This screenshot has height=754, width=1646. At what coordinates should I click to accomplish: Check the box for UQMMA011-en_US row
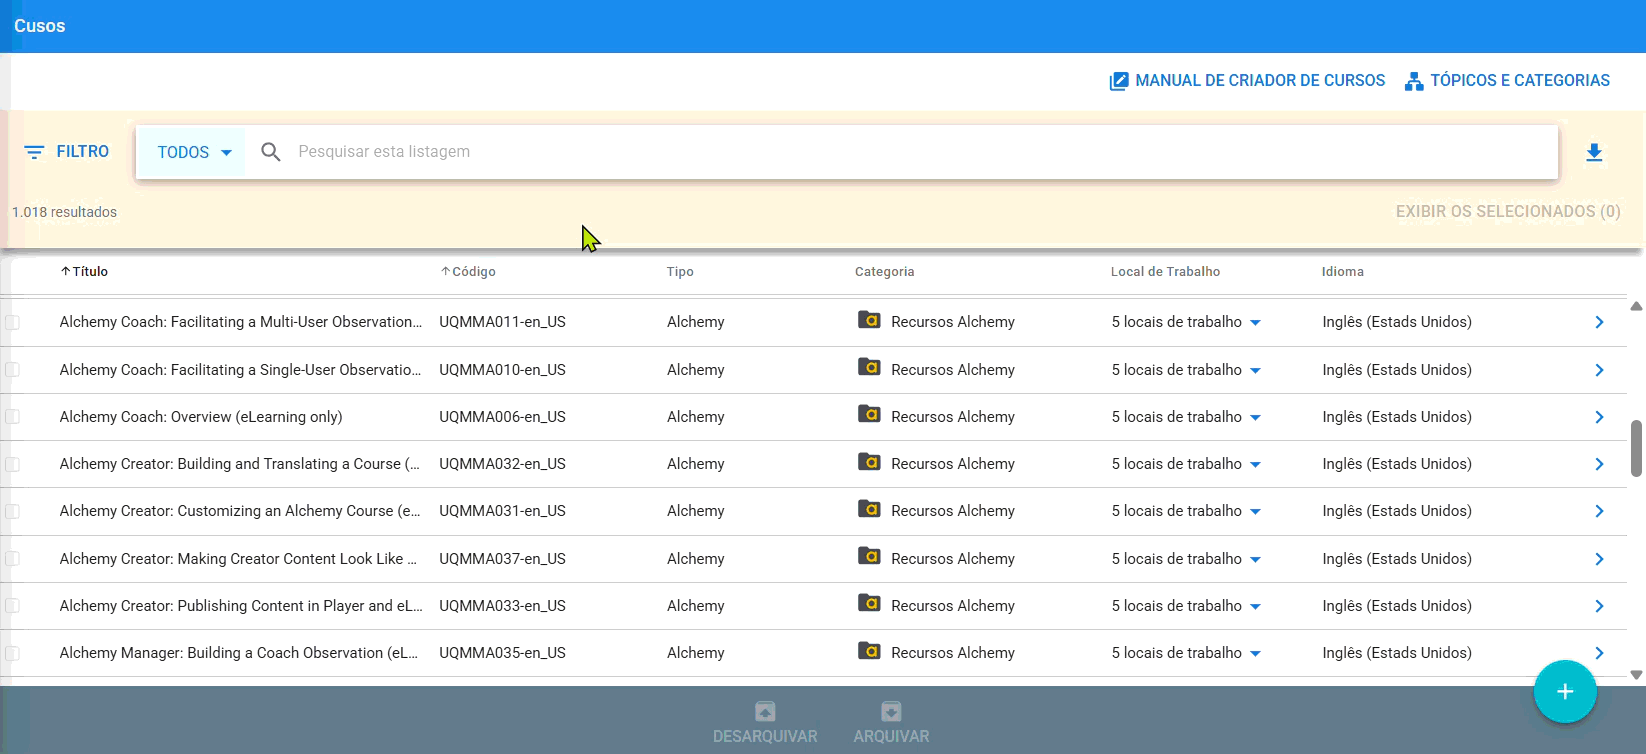coord(12,322)
